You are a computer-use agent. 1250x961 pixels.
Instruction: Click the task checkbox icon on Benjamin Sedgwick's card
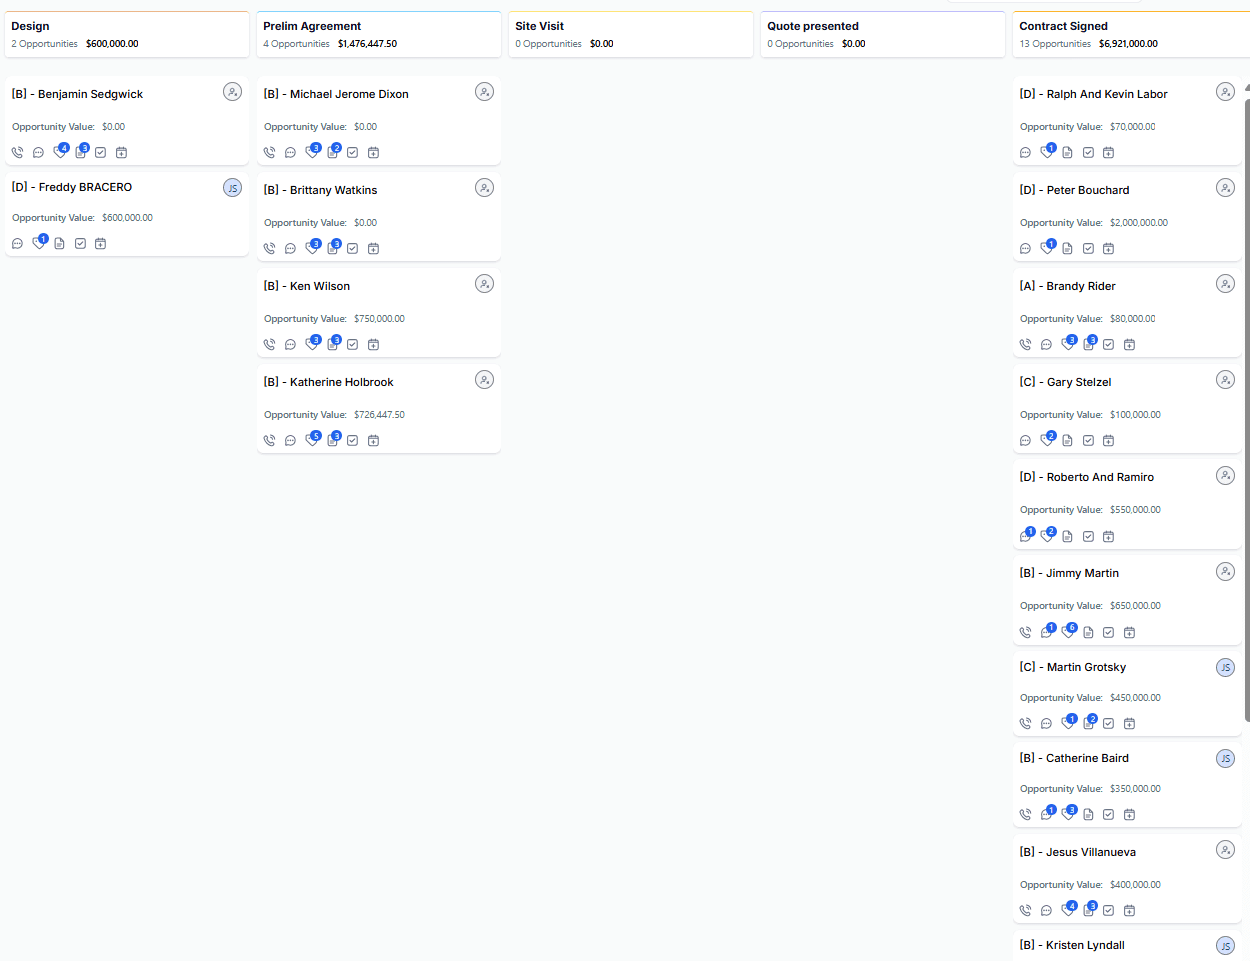click(x=100, y=153)
